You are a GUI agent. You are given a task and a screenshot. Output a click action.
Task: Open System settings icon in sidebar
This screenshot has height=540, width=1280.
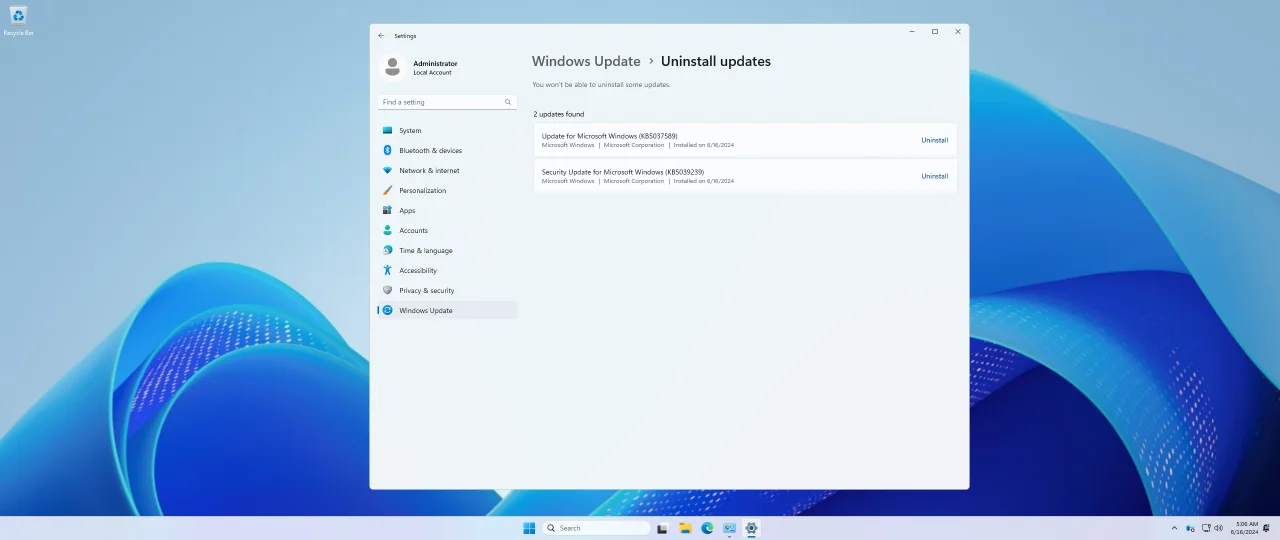[387, 130]
